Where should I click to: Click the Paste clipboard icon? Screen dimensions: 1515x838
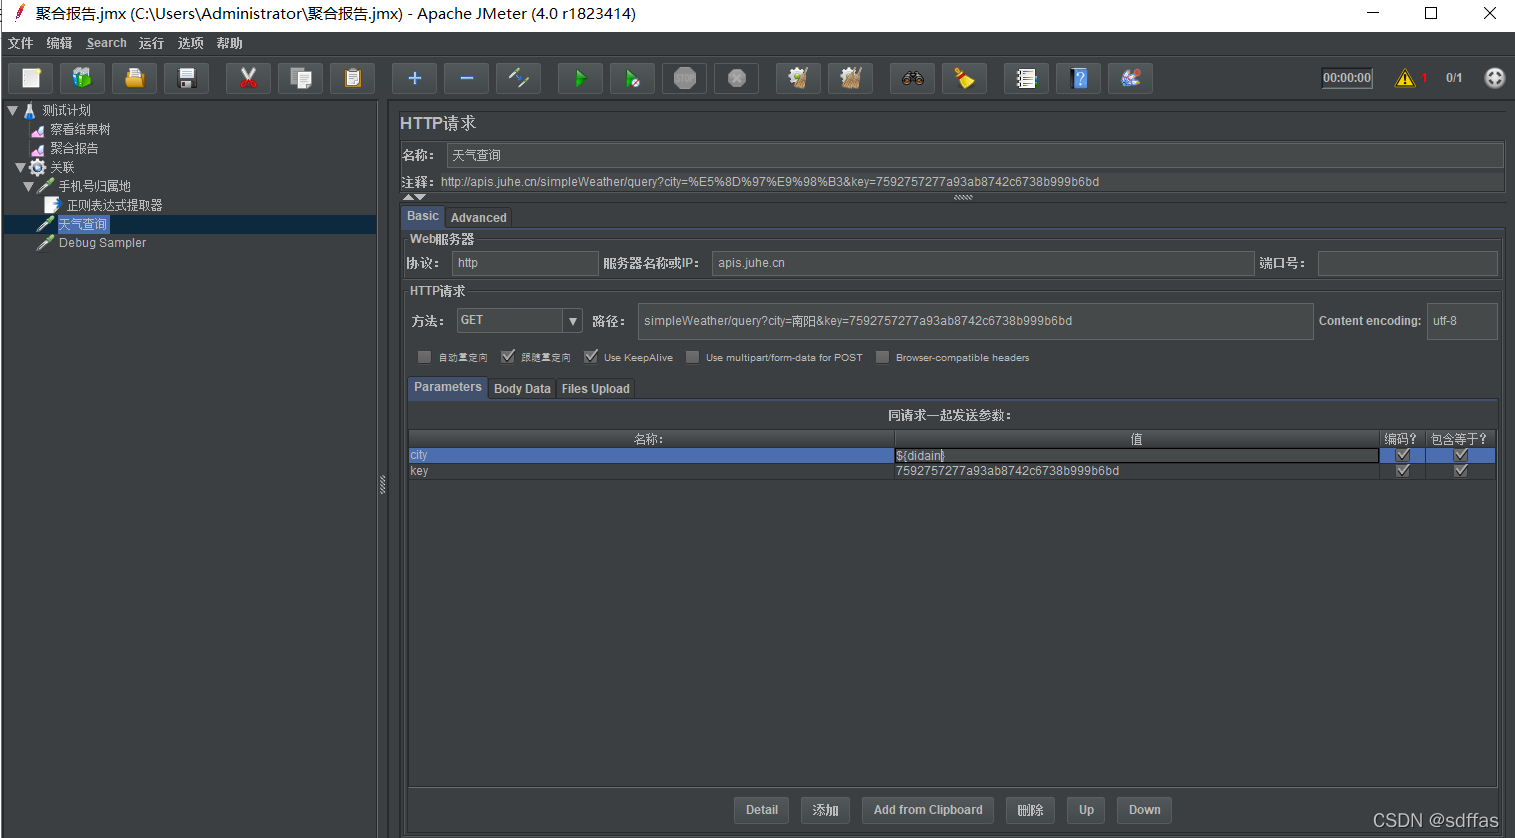point(353,78)
